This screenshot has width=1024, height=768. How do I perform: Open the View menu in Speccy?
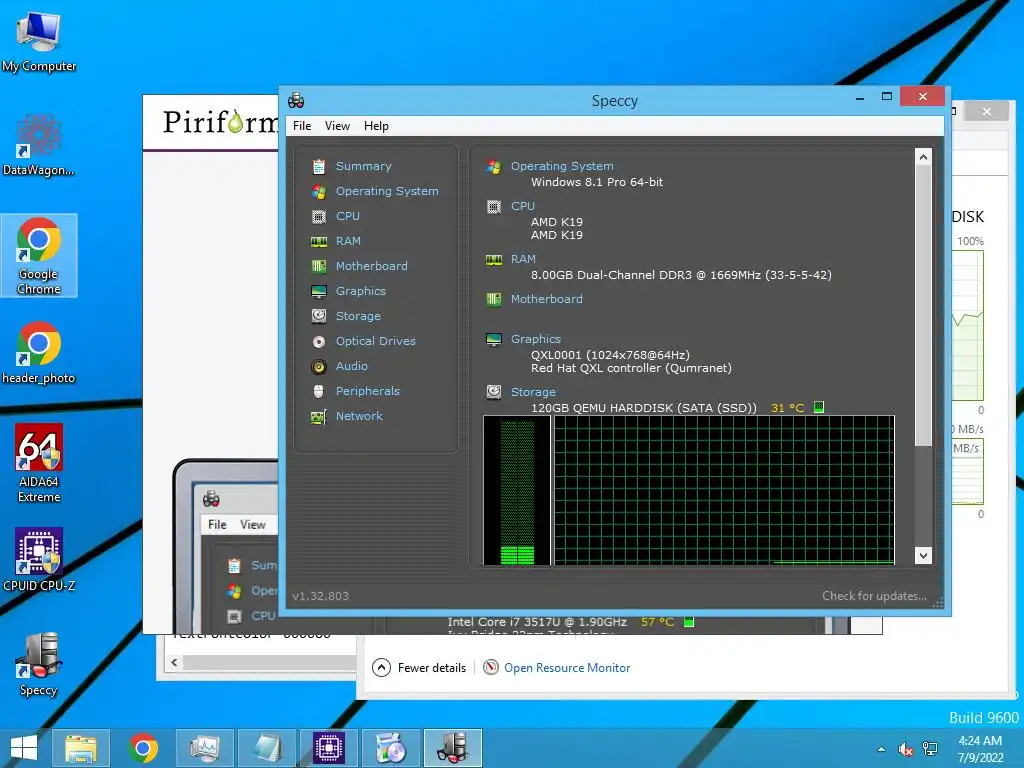coord(337,126)
